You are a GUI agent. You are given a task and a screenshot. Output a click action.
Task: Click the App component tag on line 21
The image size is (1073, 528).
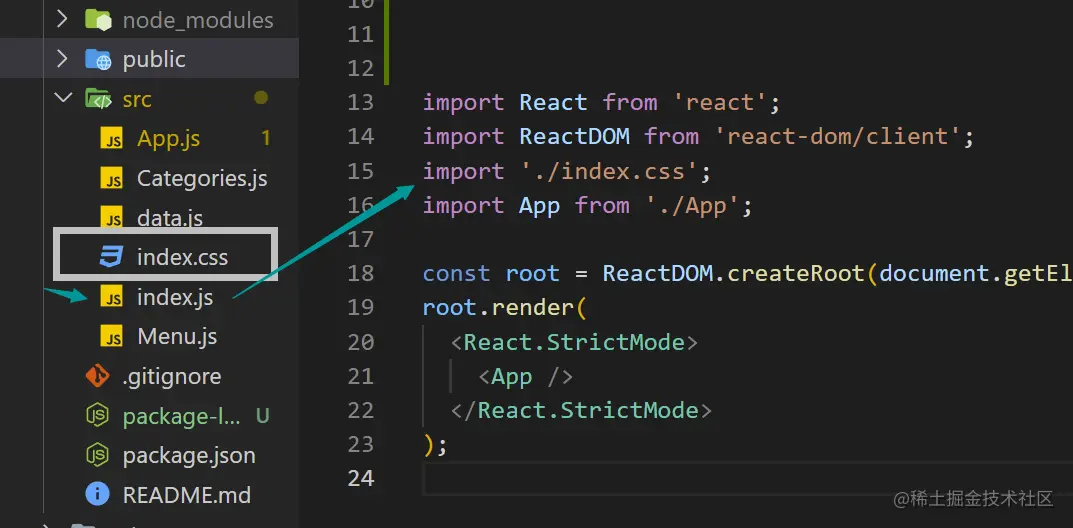[x=525, y=376]
